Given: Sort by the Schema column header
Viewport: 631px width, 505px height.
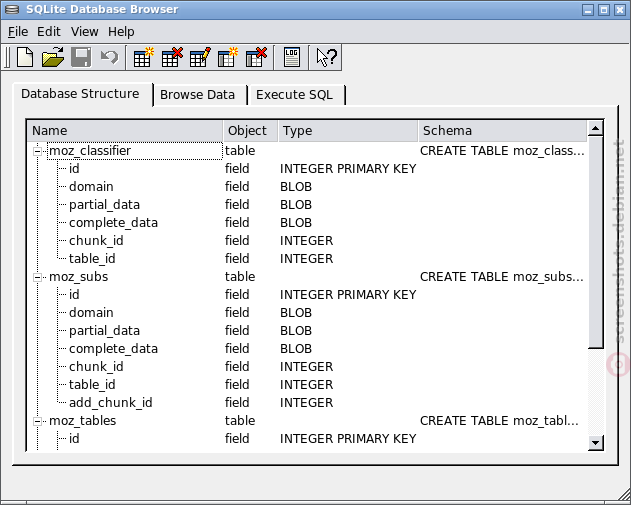Looking at the screenshot, I should click(503, 131).
